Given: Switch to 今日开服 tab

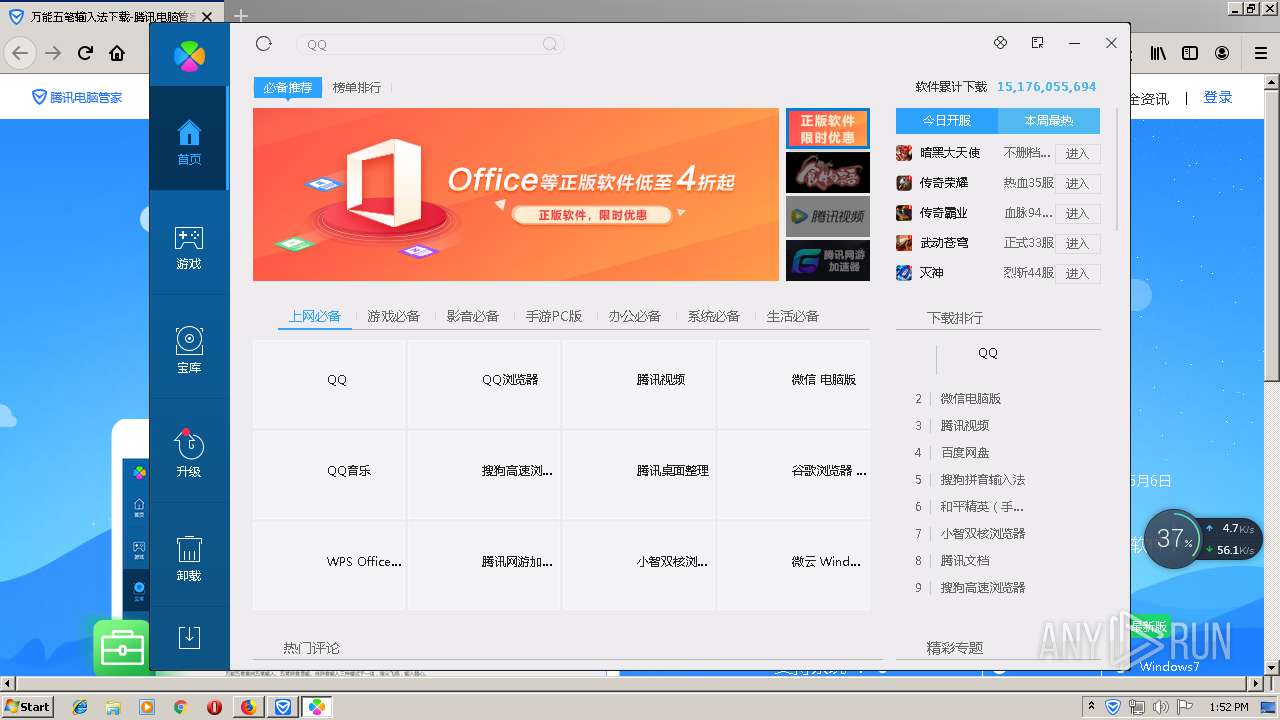Looking at the screenshot, I should click(x=947, y=120).
